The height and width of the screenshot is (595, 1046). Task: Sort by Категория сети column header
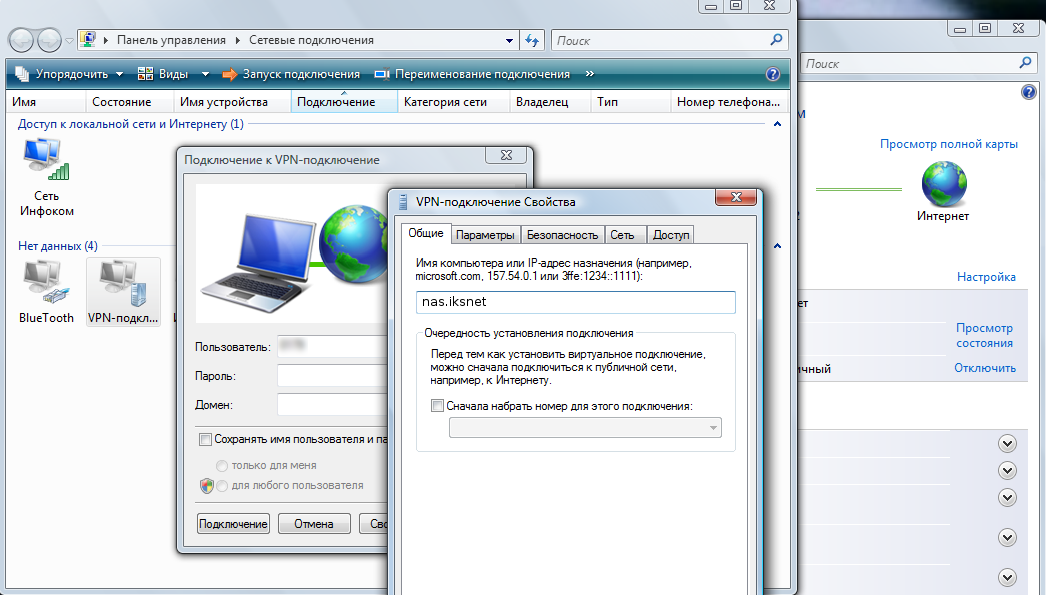tap(454, 102)
